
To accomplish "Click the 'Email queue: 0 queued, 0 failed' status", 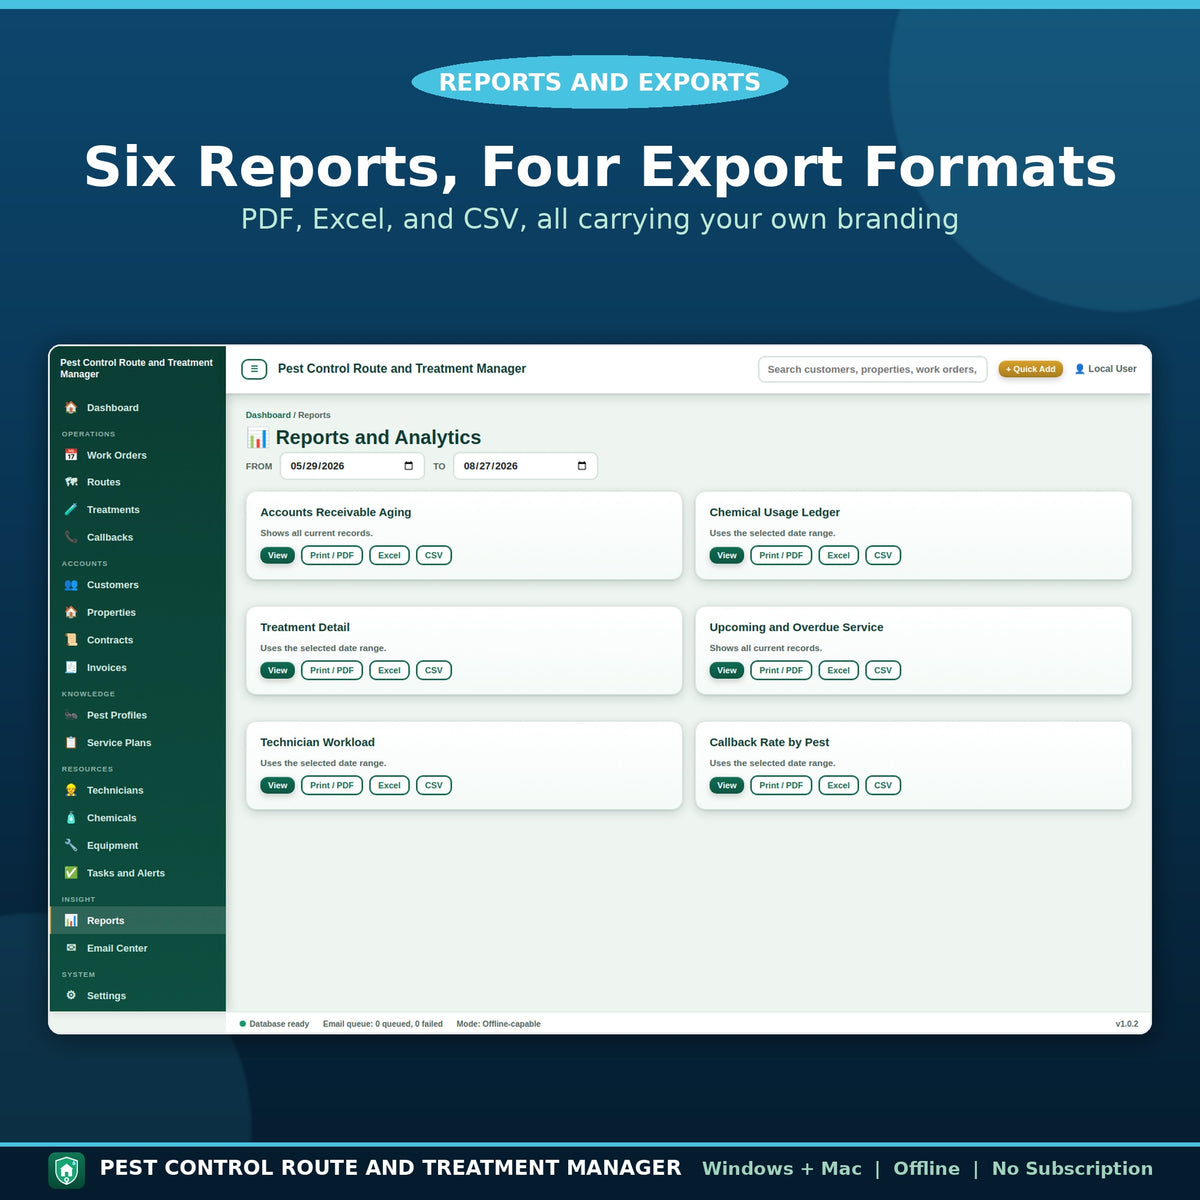I will coord(383,1024).
